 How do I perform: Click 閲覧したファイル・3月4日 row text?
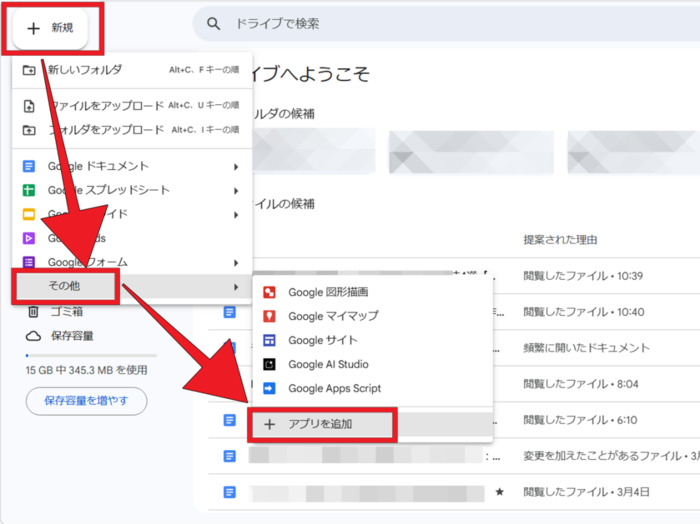coord(586,492)
